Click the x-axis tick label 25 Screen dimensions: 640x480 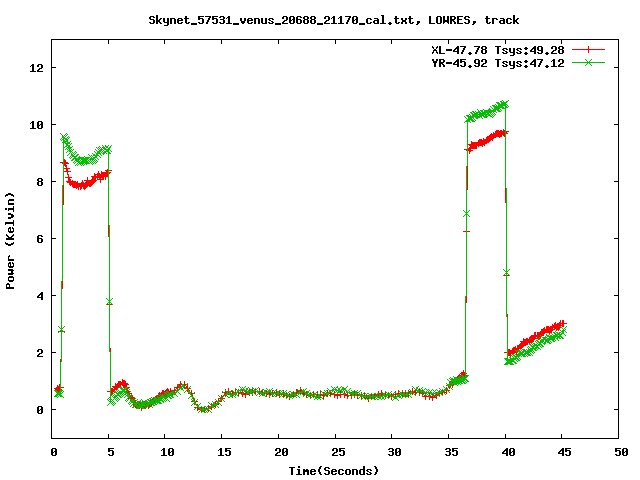338,452
